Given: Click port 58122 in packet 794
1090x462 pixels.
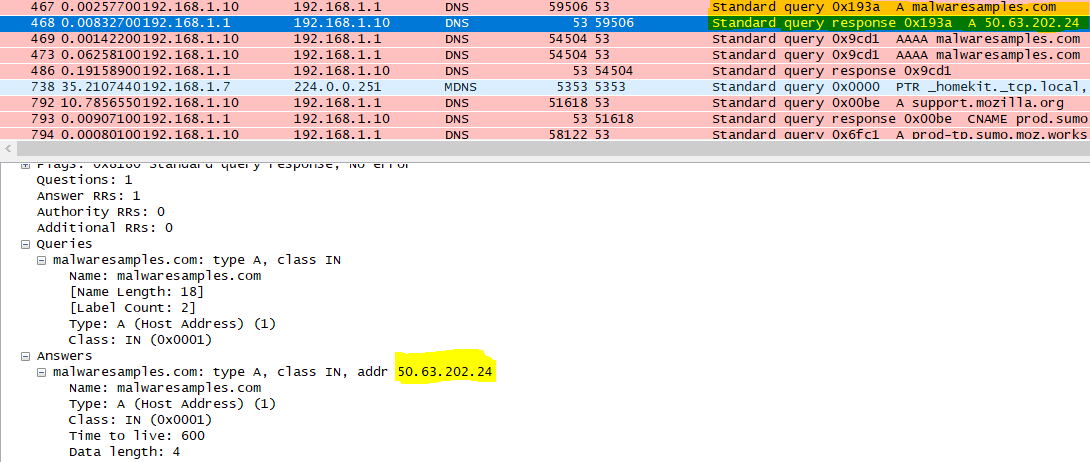Looking at the screenshot, I should [569, 134].
